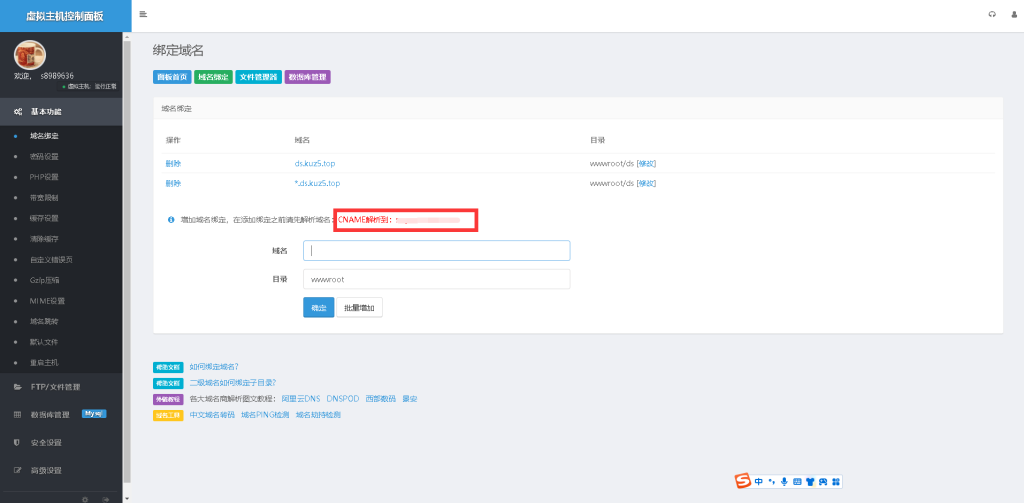Open the ds.kuz5.top domain link
The width and height of the screenshot is (1024, 503).
pos(315,163)
